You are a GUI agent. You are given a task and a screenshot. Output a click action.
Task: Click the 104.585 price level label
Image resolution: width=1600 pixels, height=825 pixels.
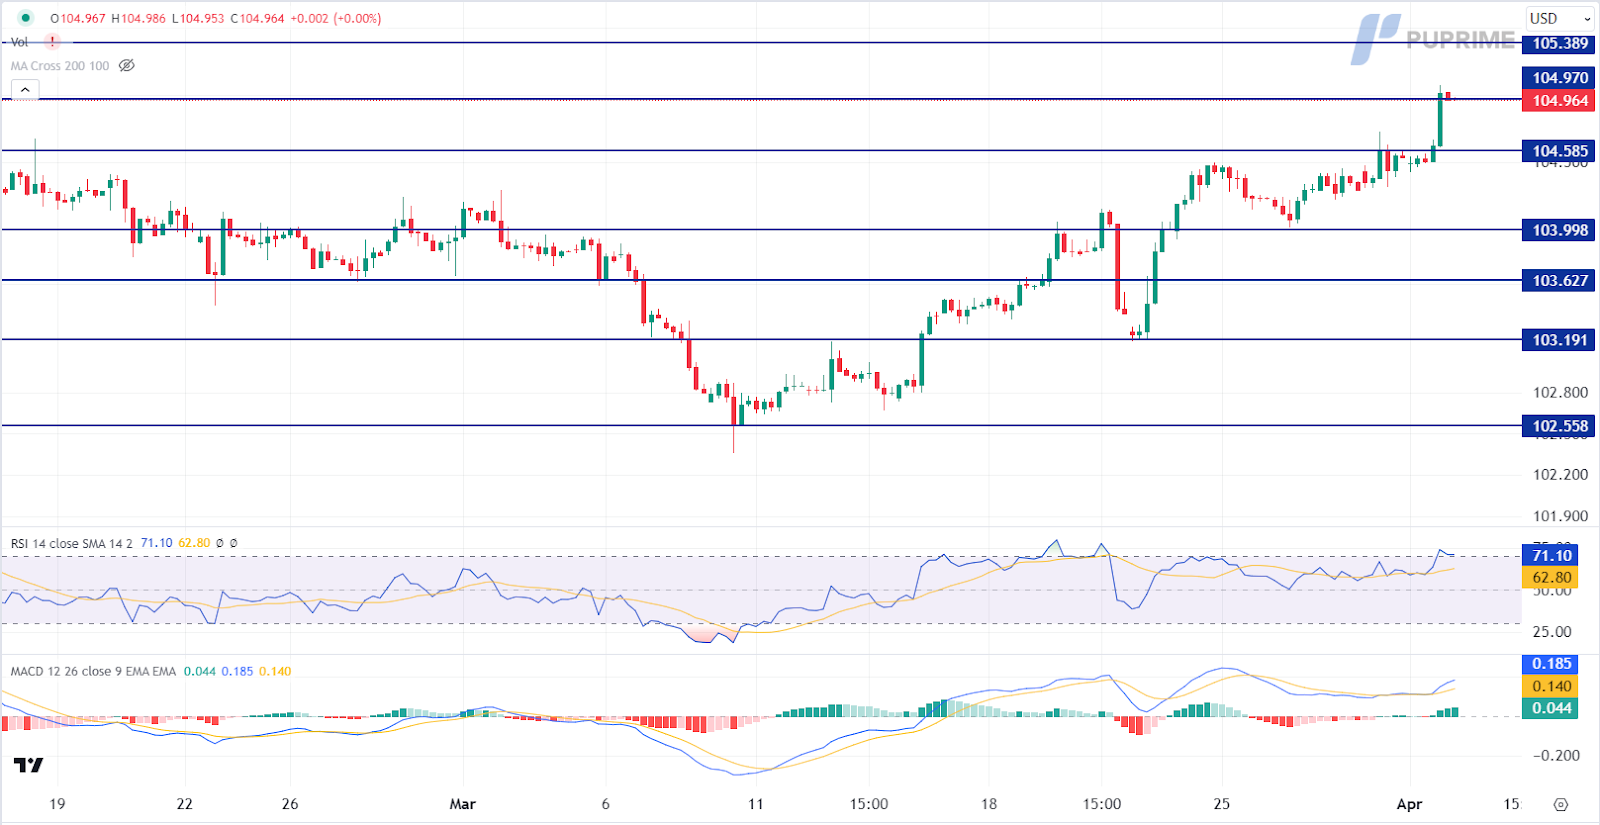pos(1559,151)
